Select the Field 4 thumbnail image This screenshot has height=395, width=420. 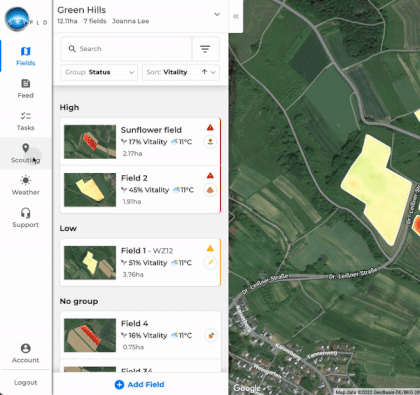[90, 335]
